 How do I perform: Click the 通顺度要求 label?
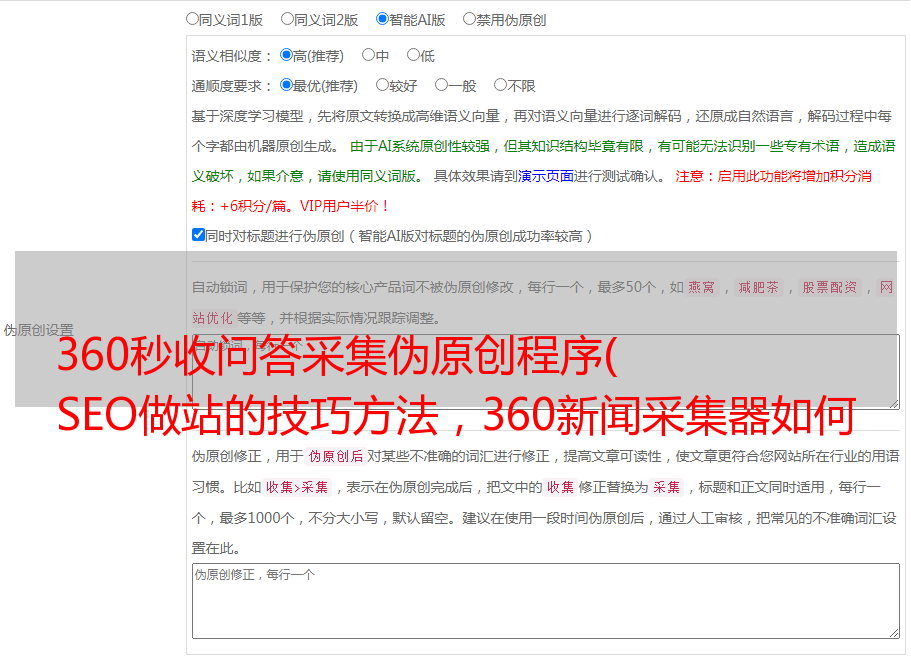(231, 86)
